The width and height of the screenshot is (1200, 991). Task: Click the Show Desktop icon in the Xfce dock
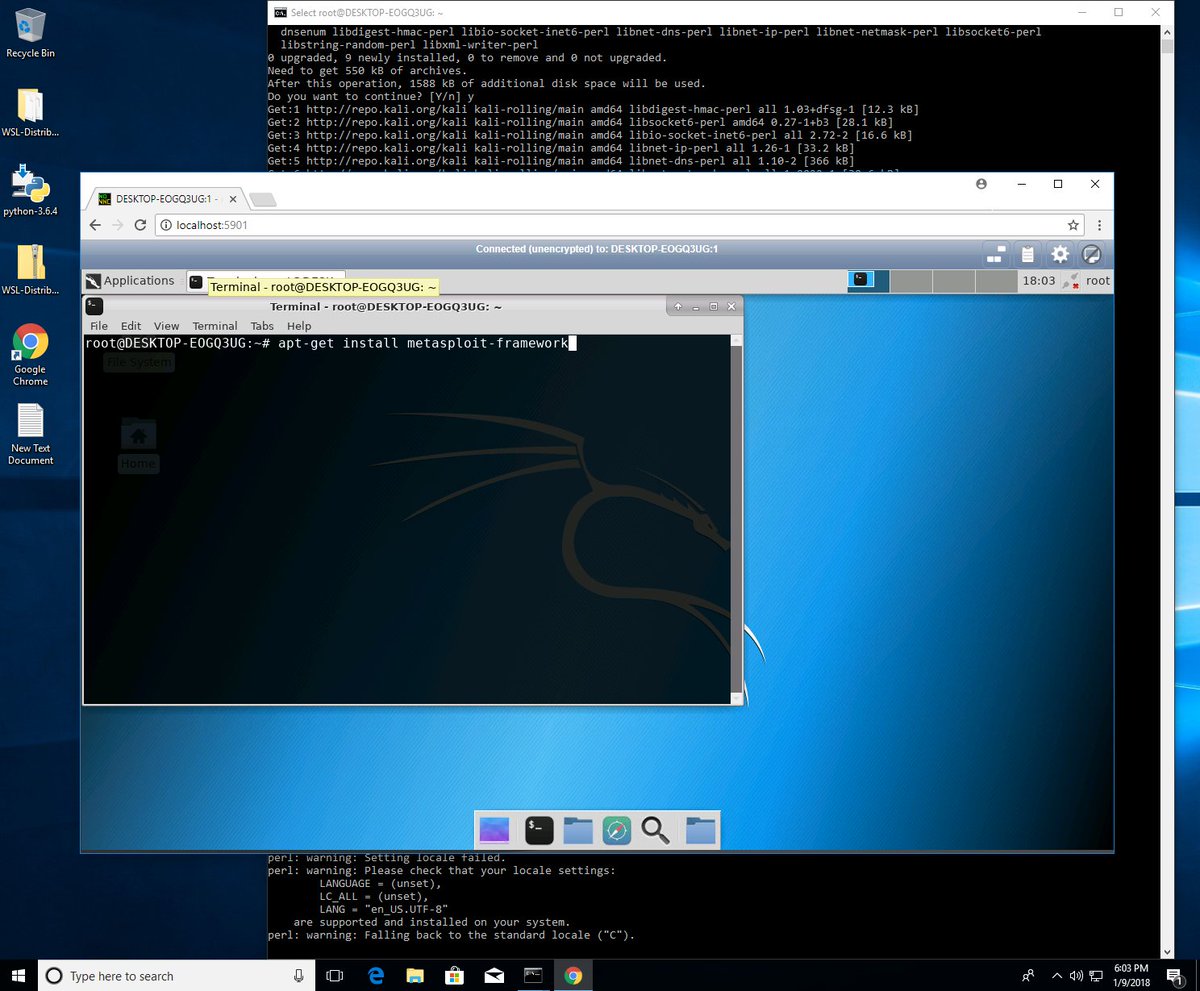click(494, 829)
